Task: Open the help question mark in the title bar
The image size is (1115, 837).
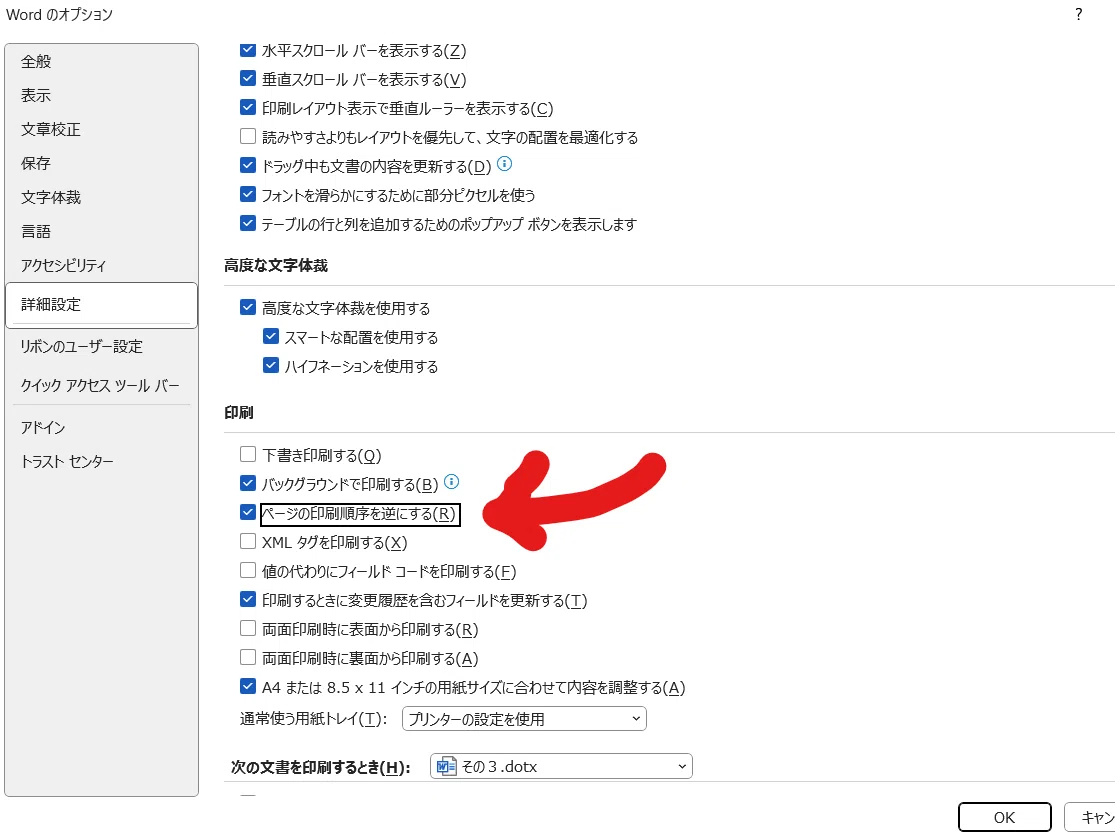Action: click(1079, 14)
